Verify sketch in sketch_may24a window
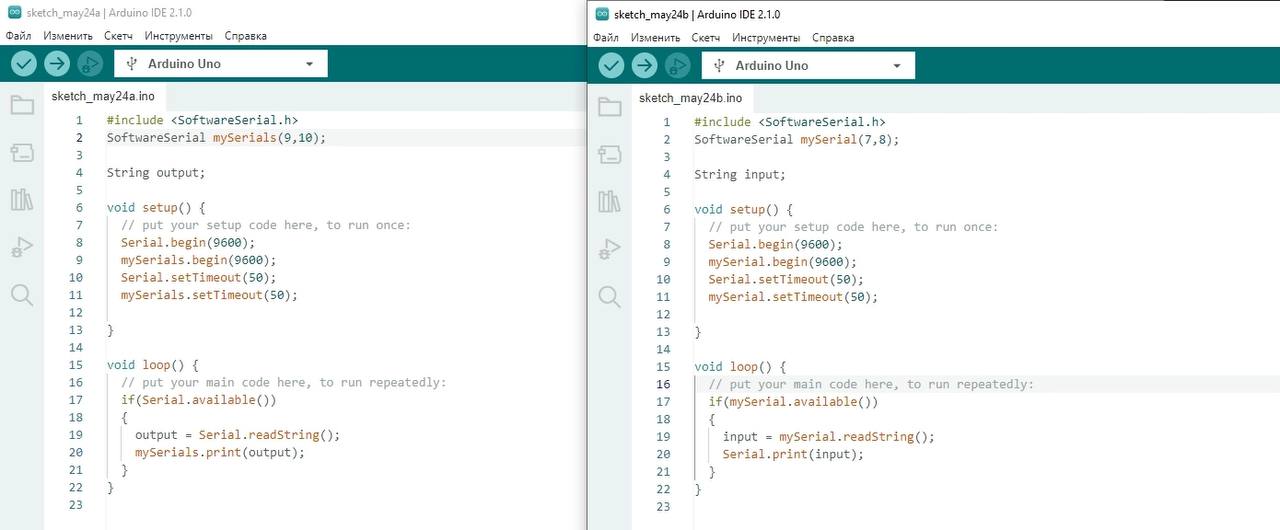The width and height of the screenshot is (1280, 530). click(23, 64)
